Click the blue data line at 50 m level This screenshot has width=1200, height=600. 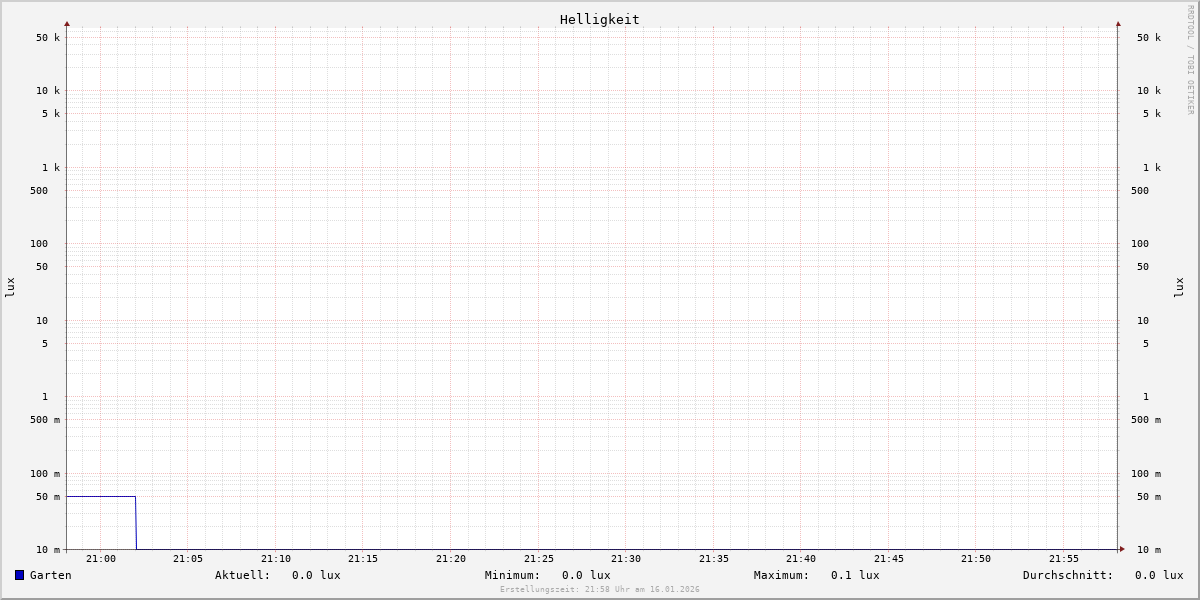[x=100, y=496]
